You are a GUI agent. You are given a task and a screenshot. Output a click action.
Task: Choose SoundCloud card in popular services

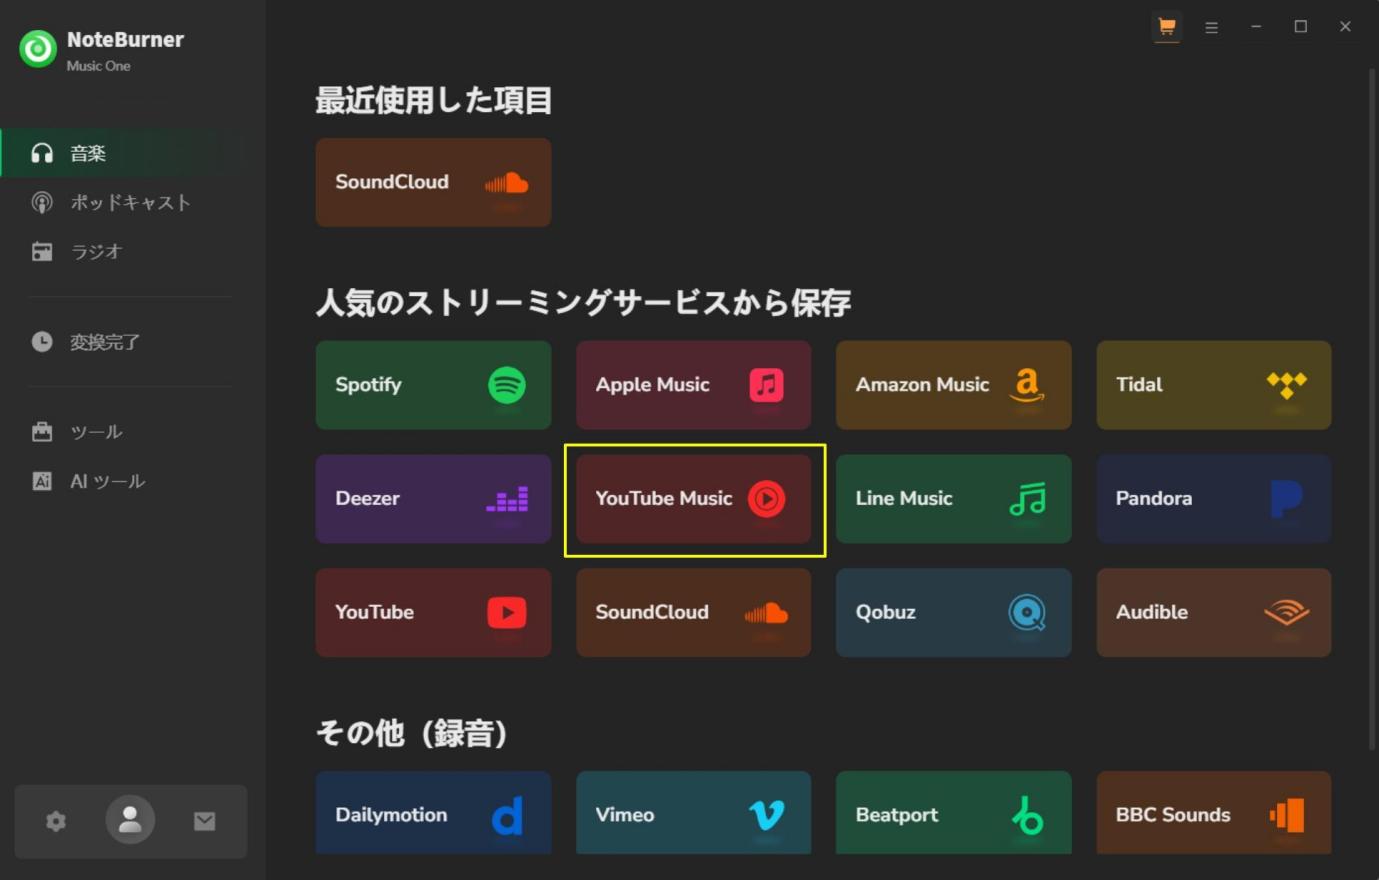693,613
